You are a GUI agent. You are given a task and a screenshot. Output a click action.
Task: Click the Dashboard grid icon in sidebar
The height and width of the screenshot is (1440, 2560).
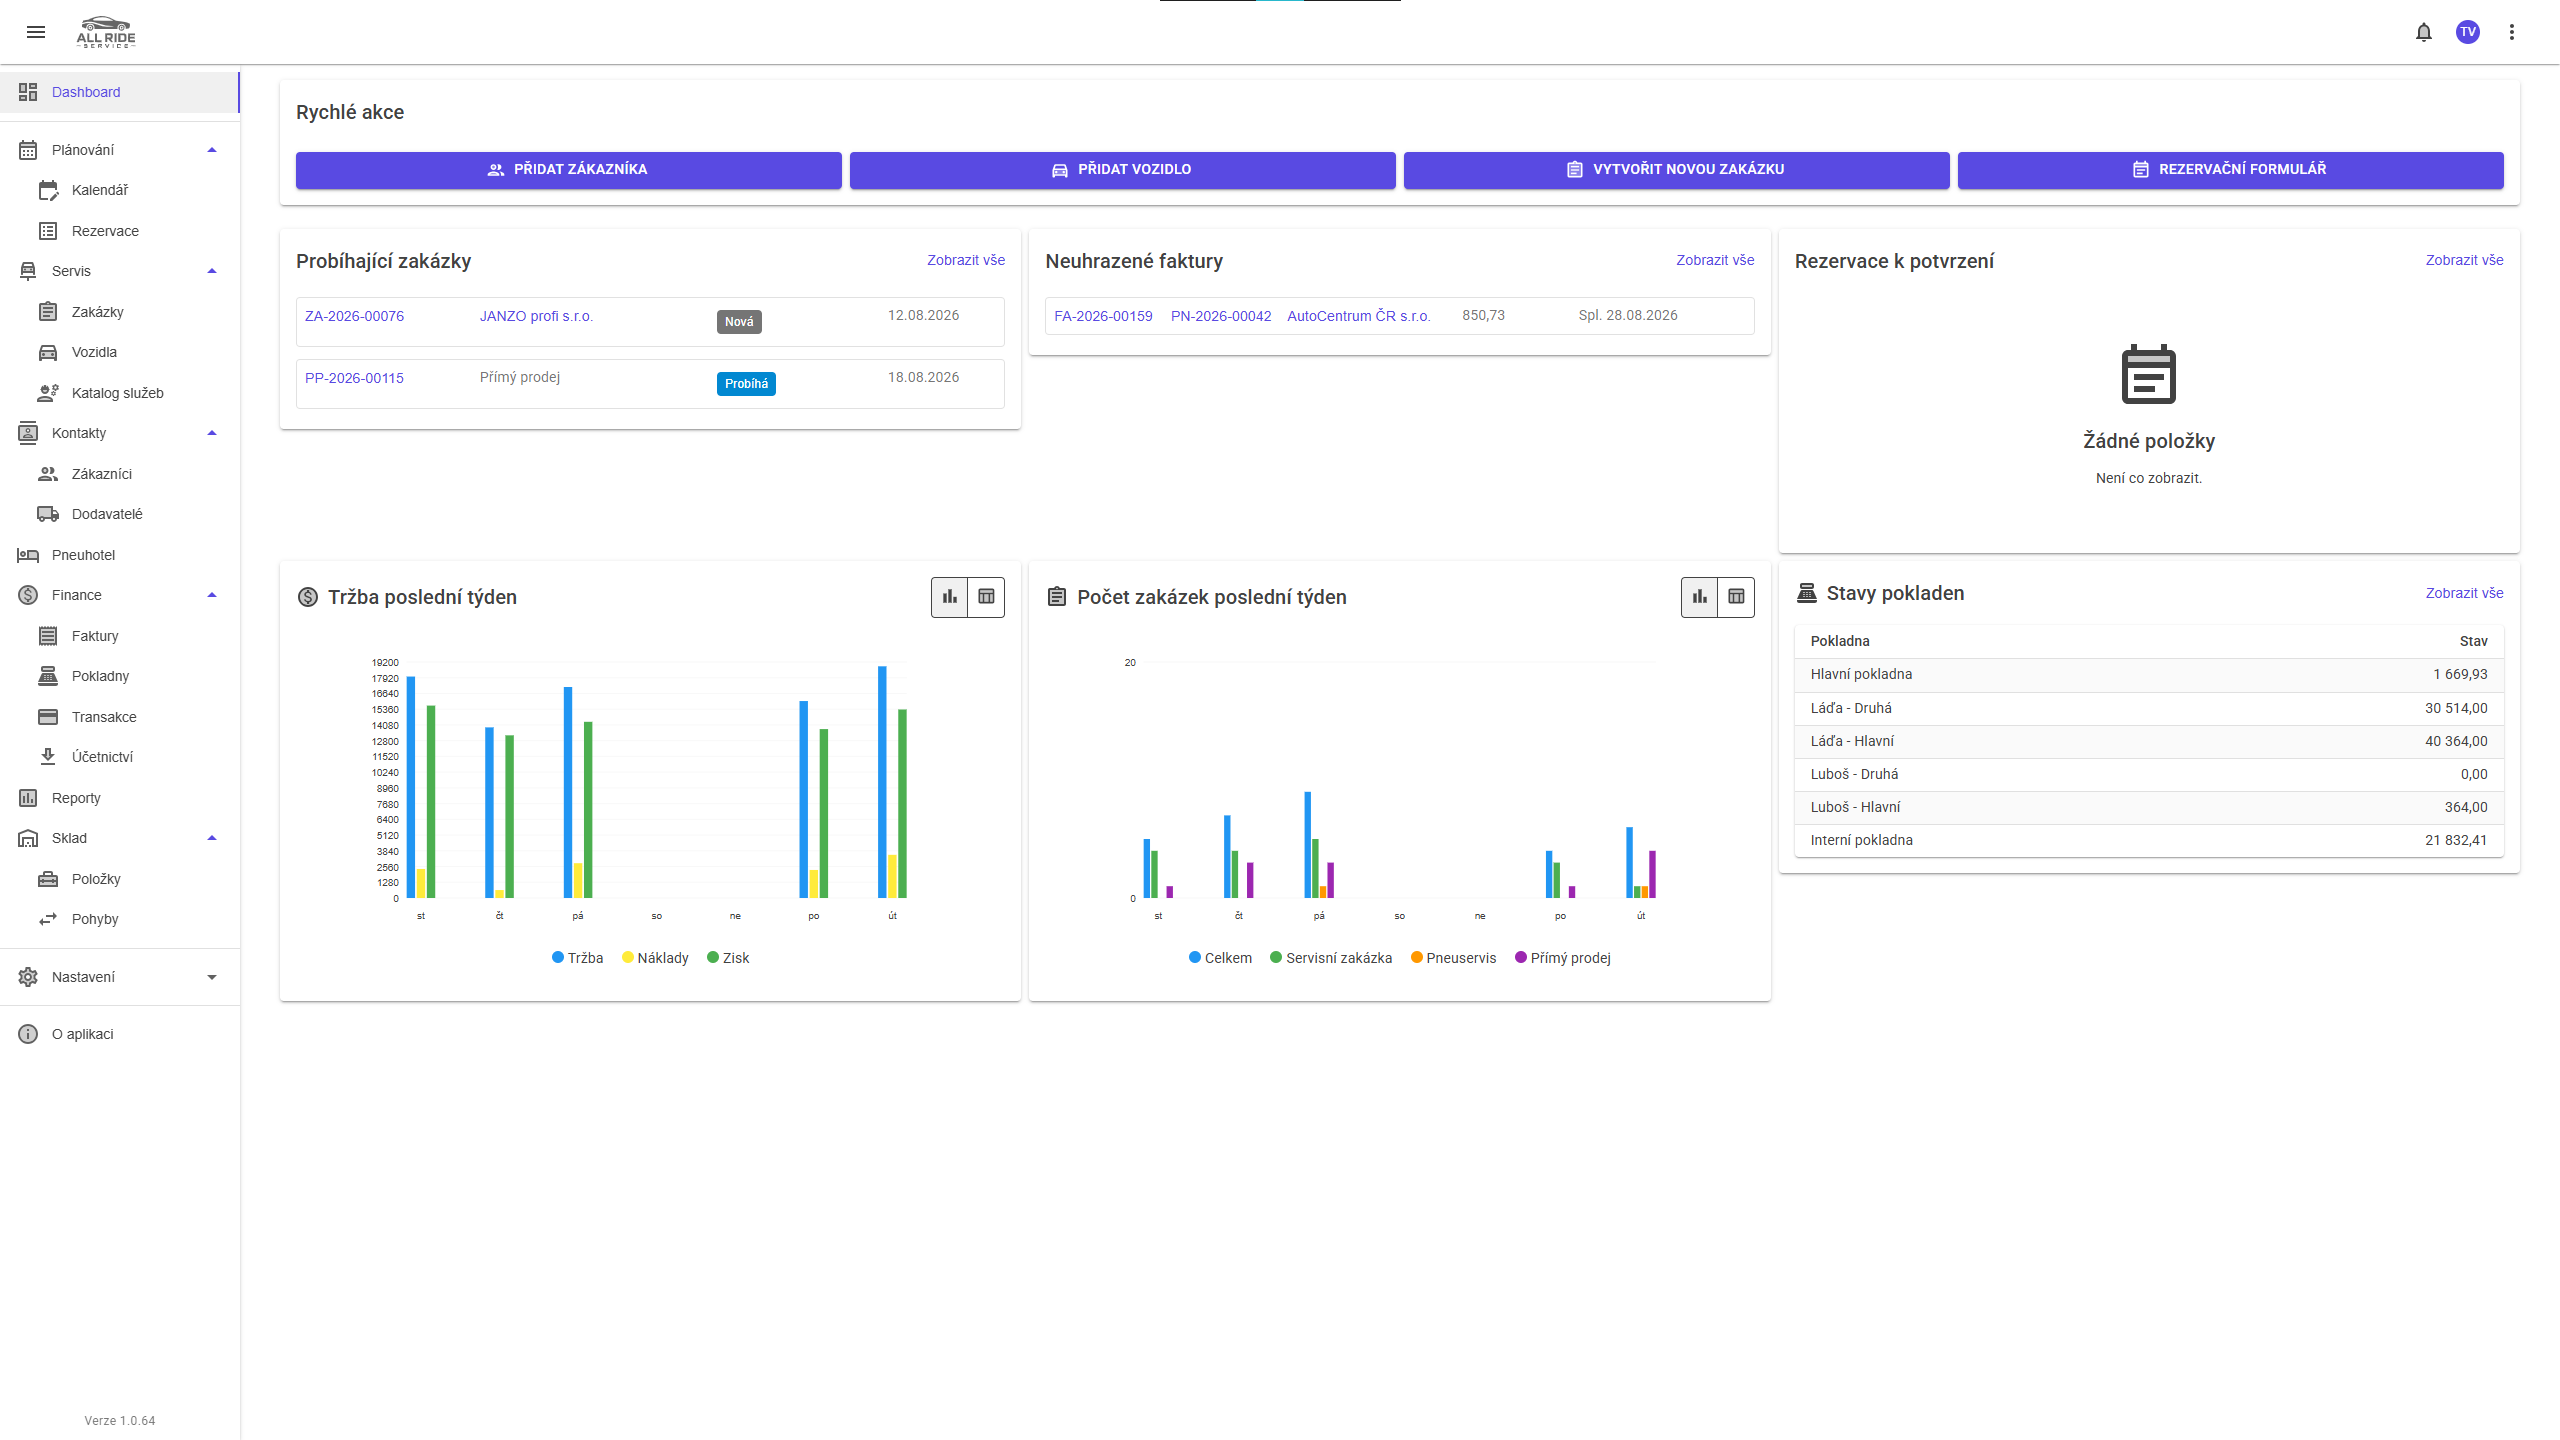tap(28, 92)
